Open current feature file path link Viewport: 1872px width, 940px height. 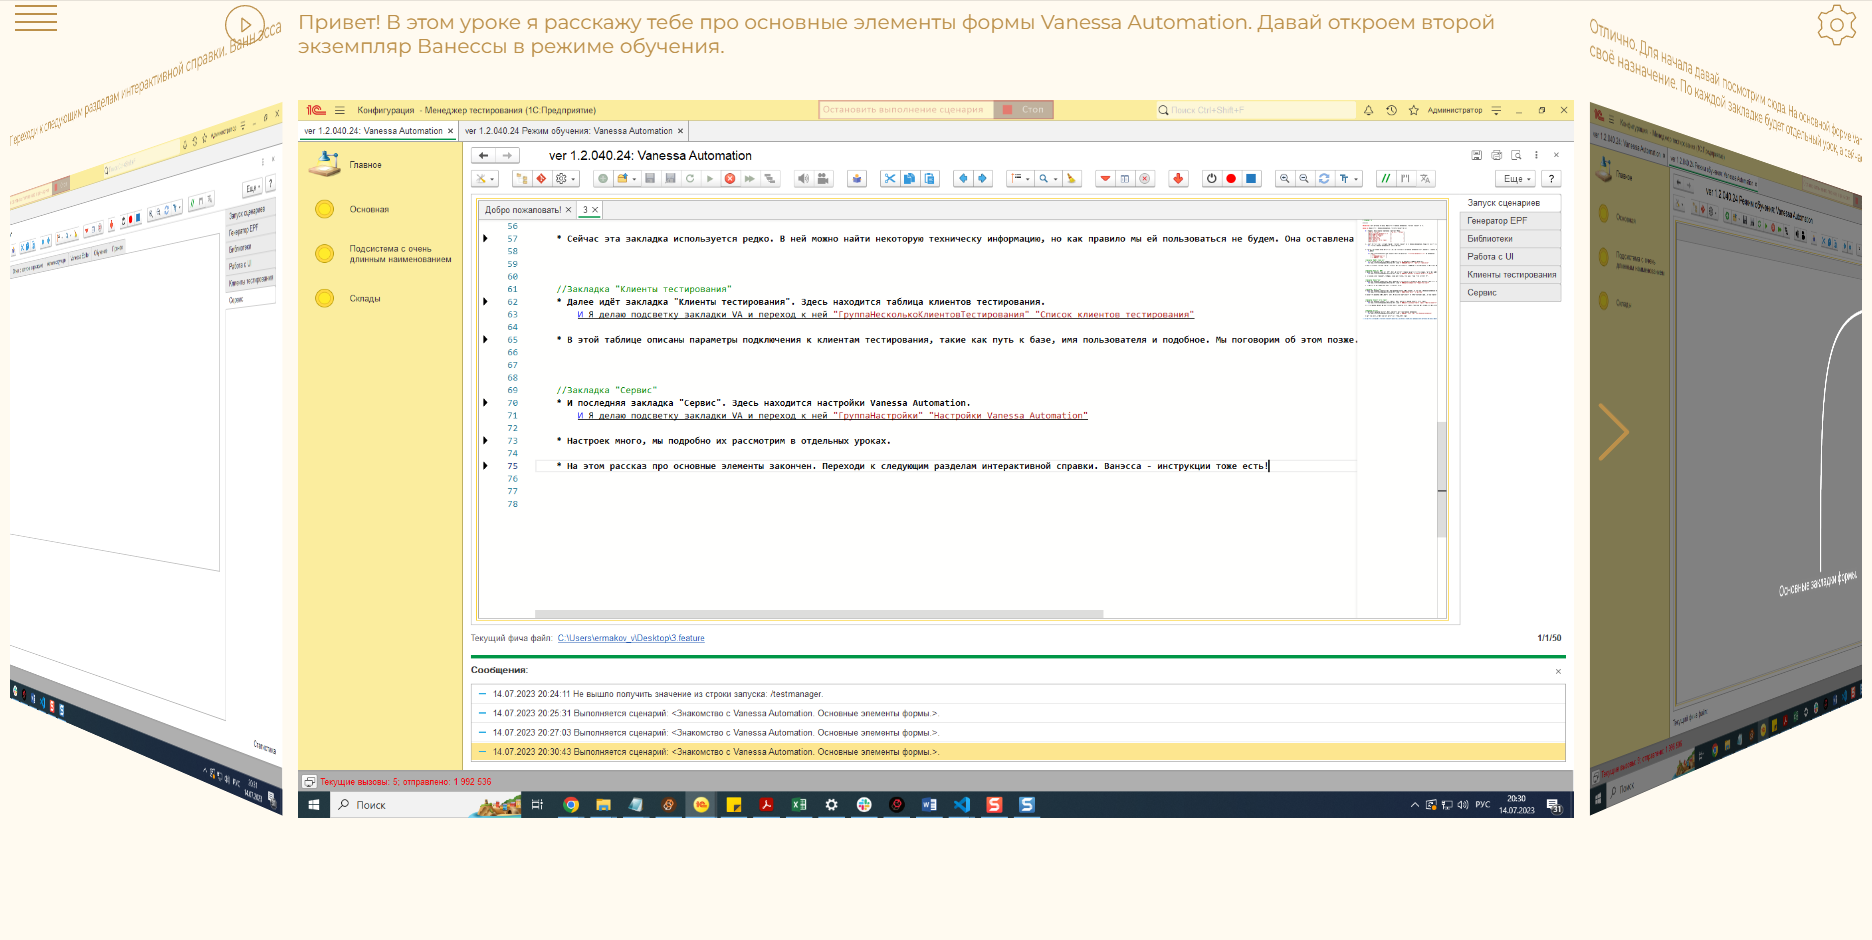(631, 638)
